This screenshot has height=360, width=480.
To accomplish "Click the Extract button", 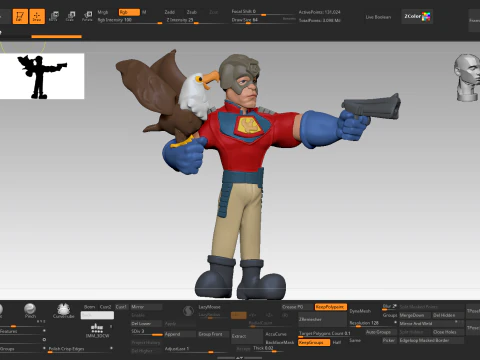I will (x=247, y=336).
